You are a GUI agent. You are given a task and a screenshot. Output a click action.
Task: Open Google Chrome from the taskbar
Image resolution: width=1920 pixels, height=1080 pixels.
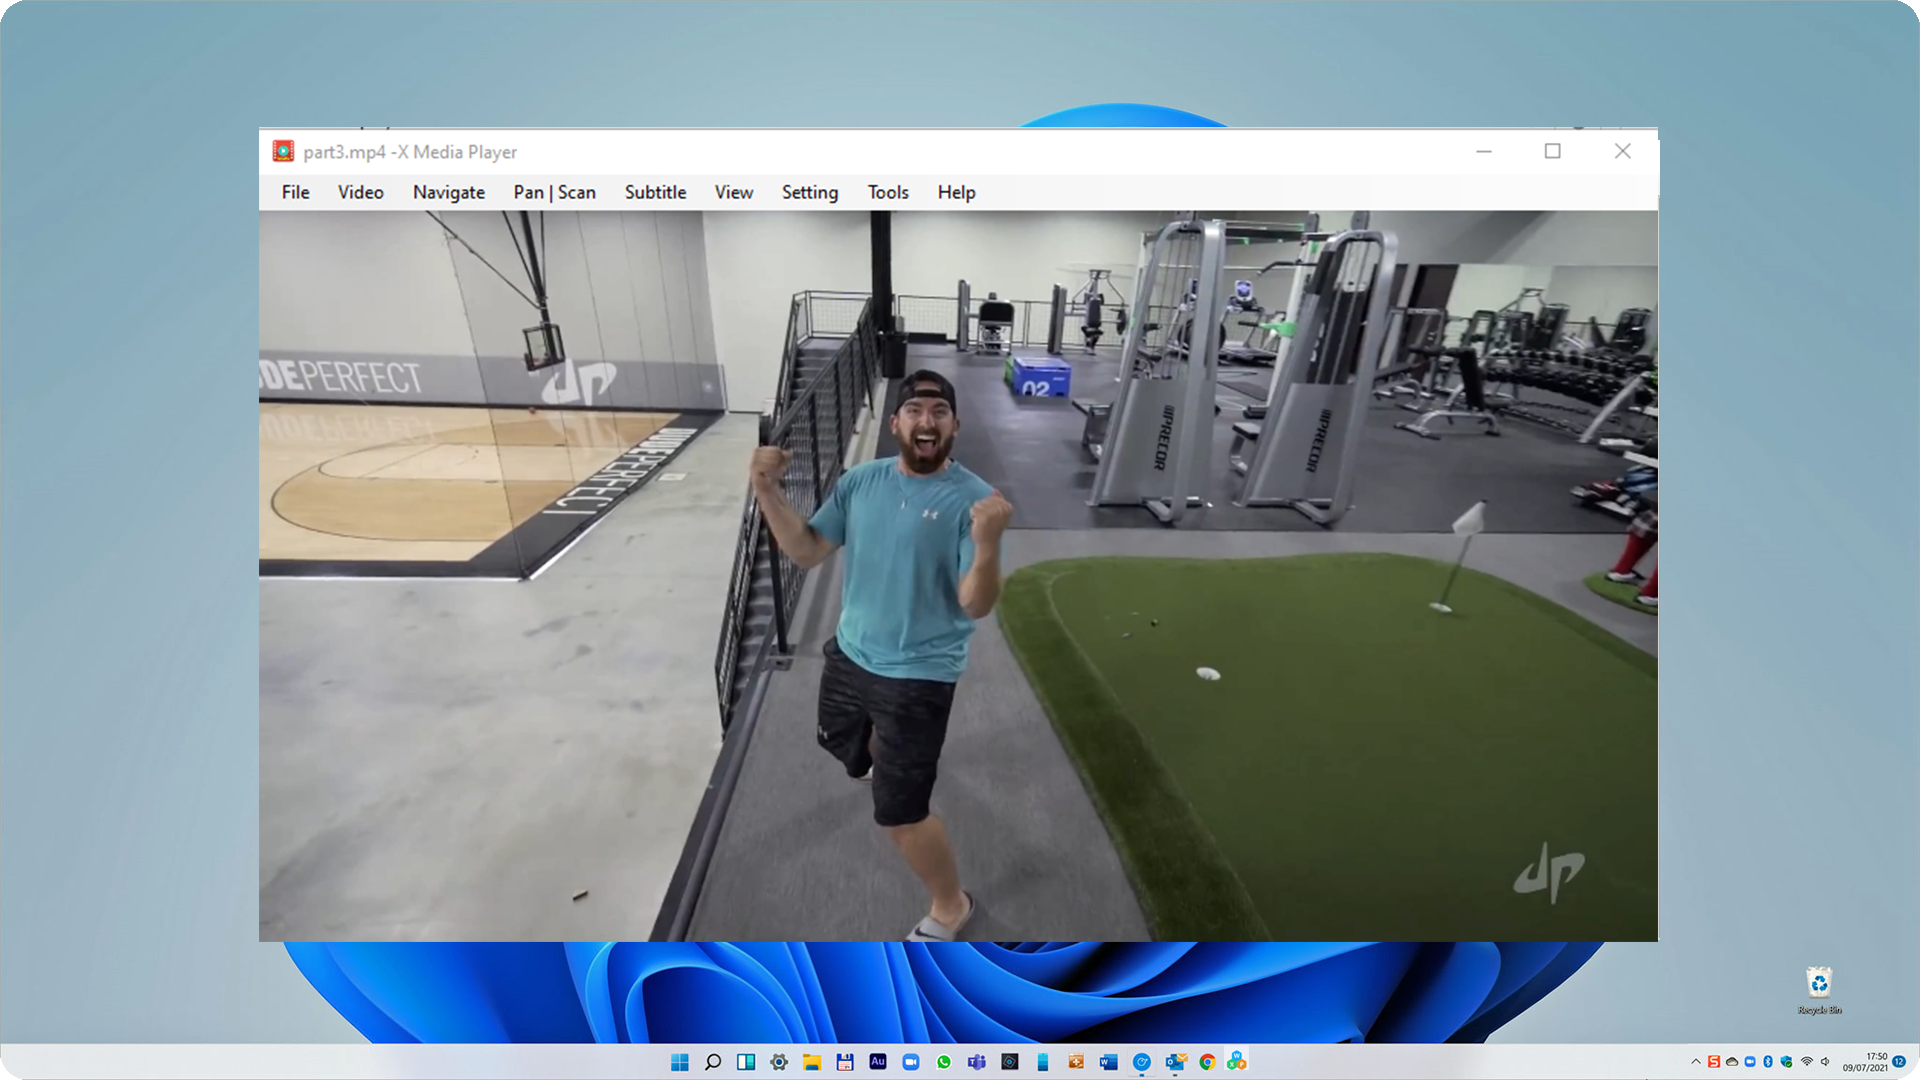(x=1208, y=1062)
